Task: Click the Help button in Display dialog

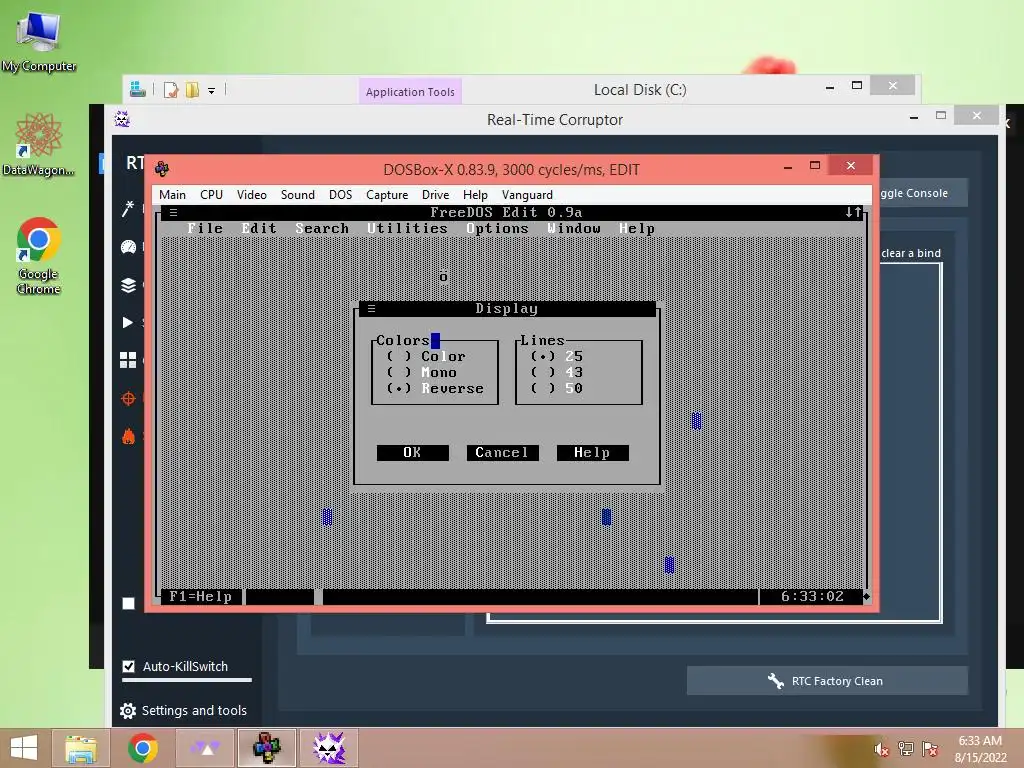Action: pos(592,453)
